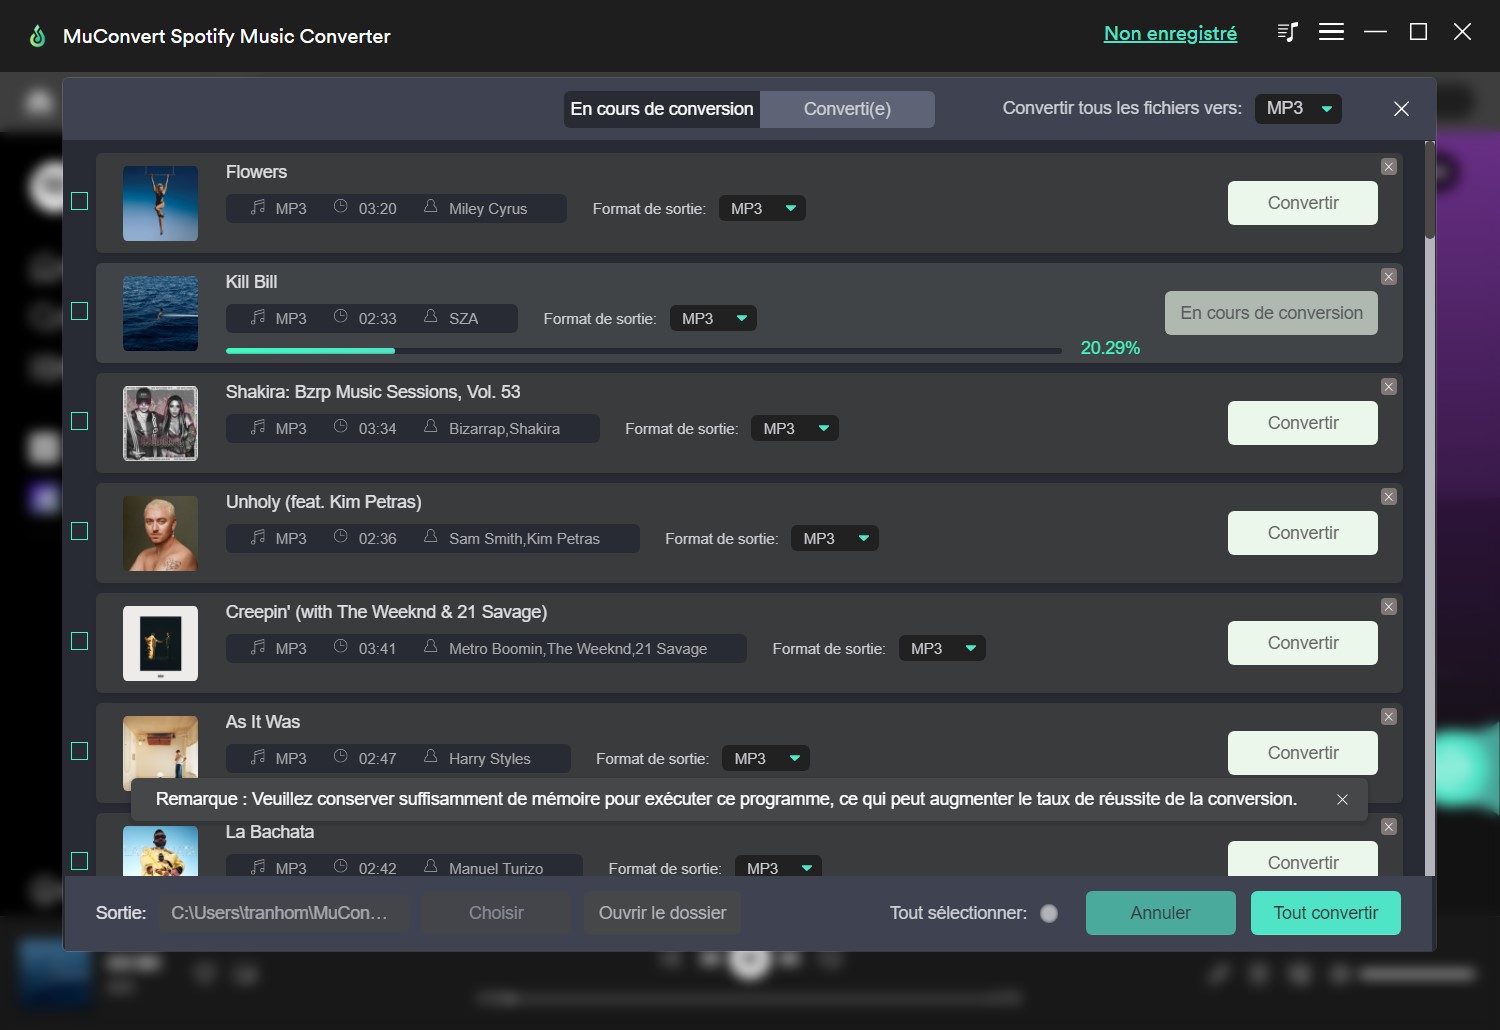Viewport: 1500px width, 1030px height.
Task: Select the Kill Bill checkbox
Action: click(80, 311)
